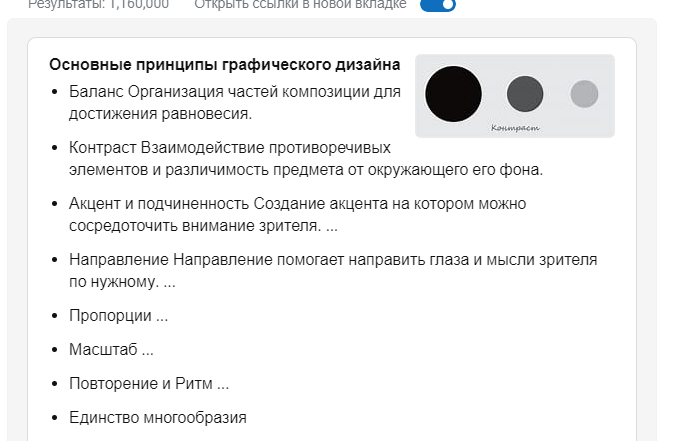Click the "Результаты: 1,160,000" count text
Viewport: 688px width, 441px height.
[x=98, y=5]
